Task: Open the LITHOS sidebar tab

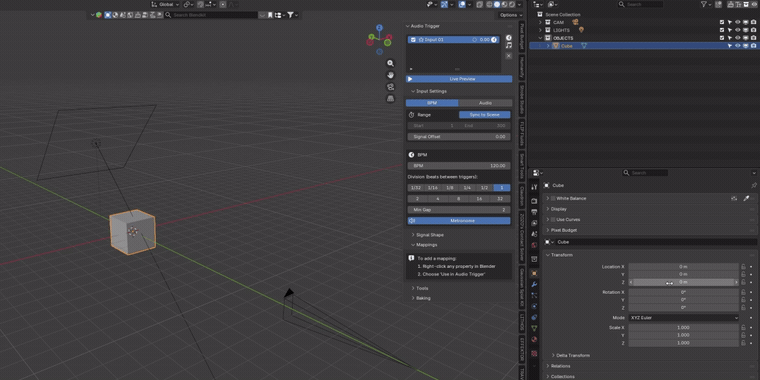Action: coord(522,321)
